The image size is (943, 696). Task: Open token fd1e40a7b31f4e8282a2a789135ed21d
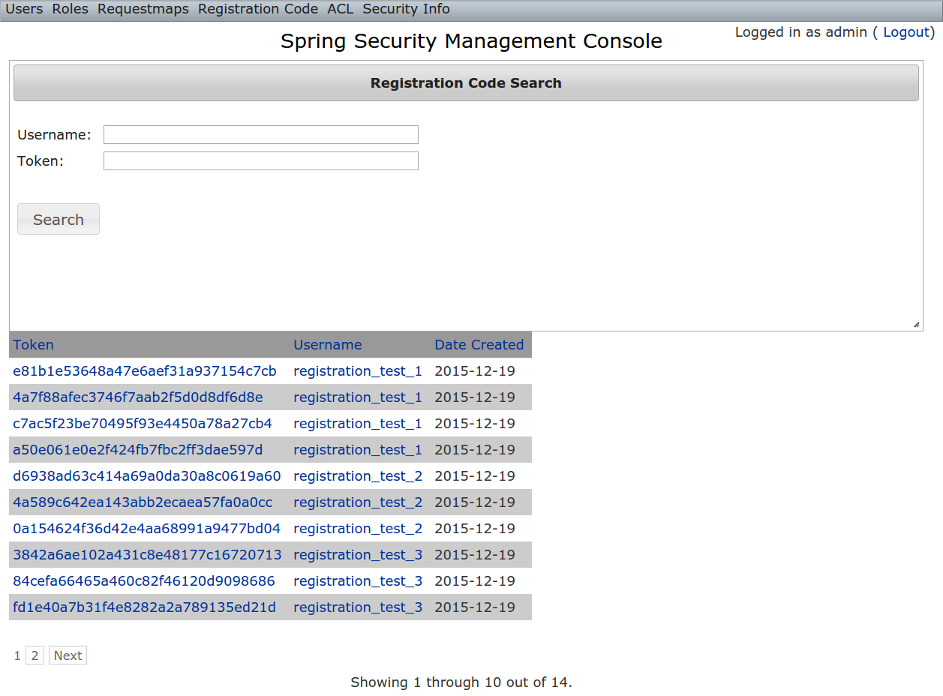(x=145, y=607)
